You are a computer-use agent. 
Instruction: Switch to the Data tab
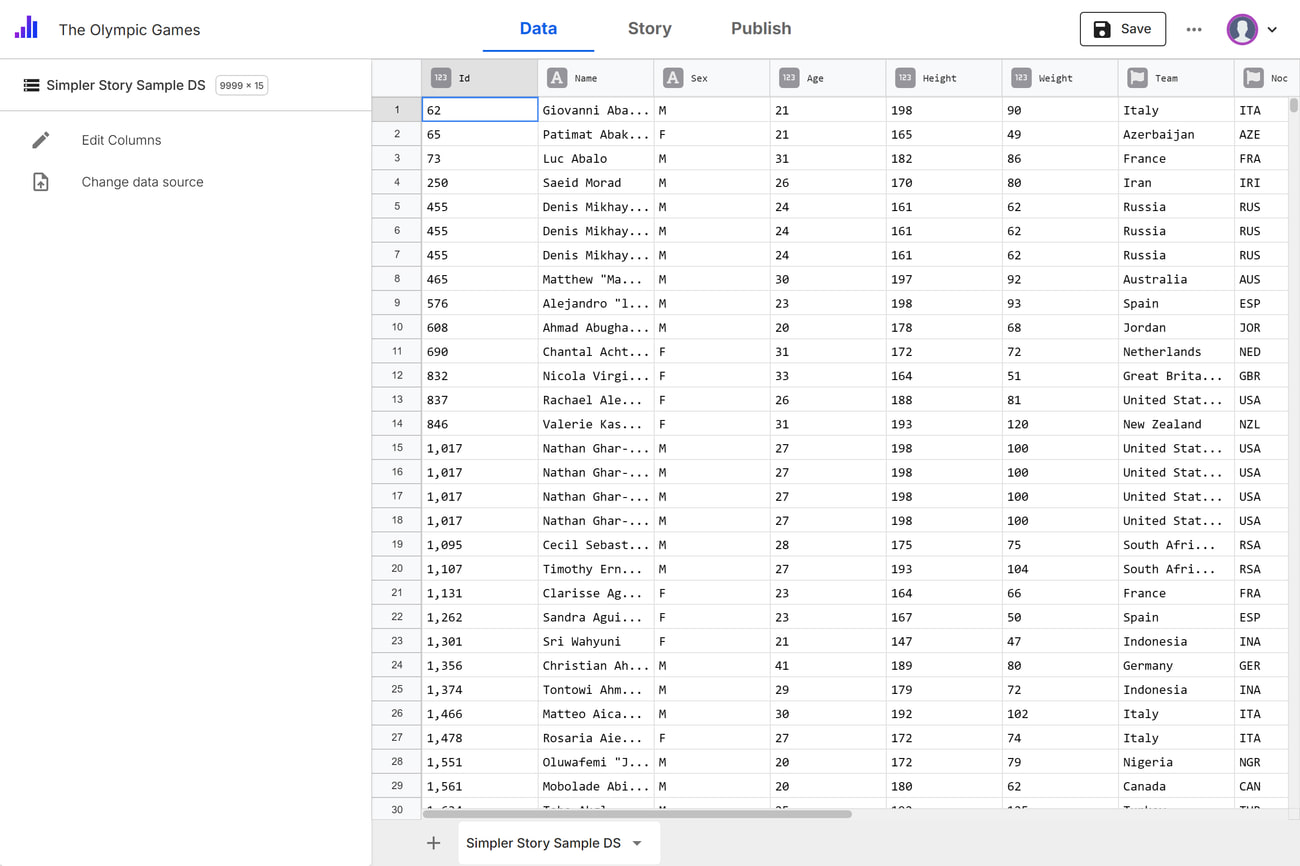pos(538,29)
